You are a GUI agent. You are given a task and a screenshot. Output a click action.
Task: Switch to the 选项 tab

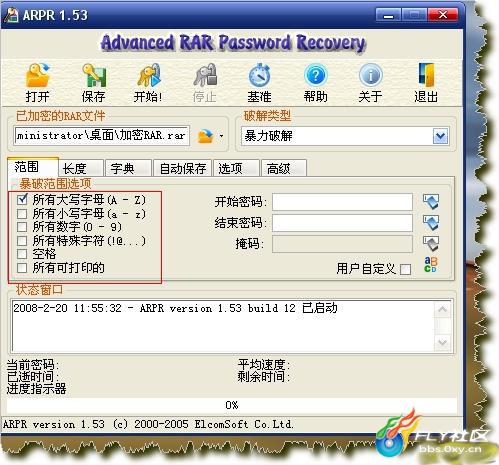click(x=236, y=168)
